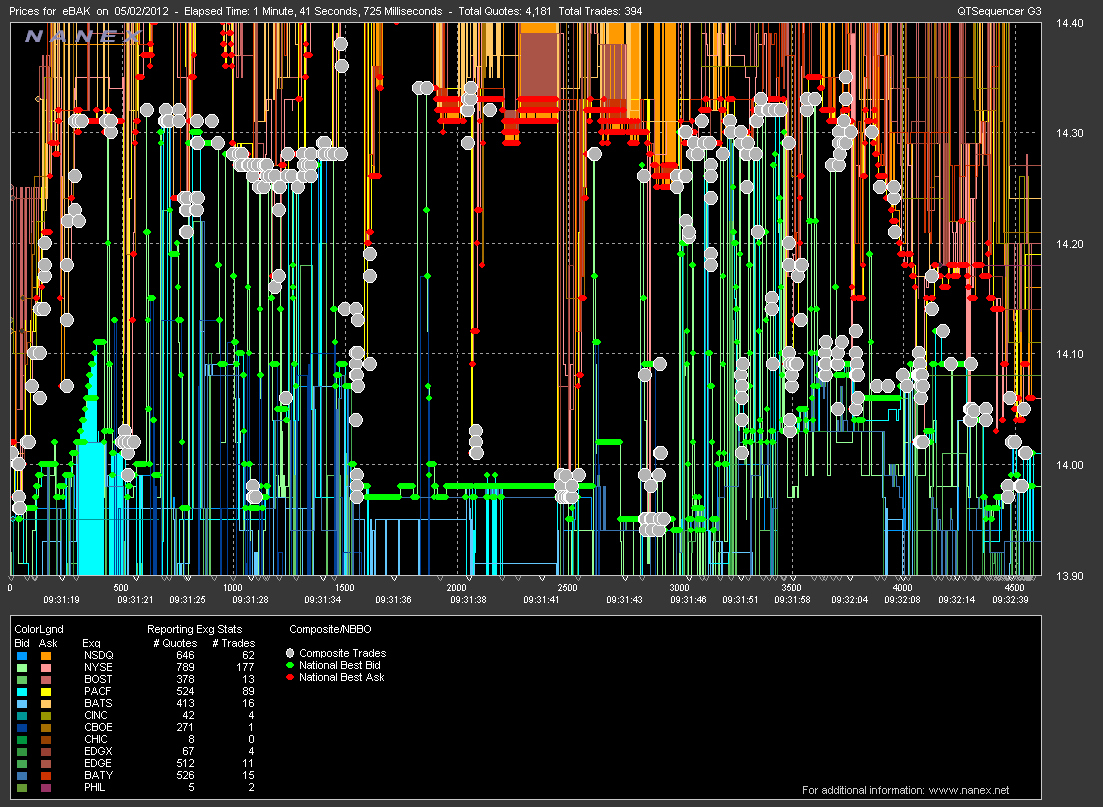This screenshot has width=1103, height=807.
Task: Click the CINC bid color swatch
Action: tap(22, 716)
